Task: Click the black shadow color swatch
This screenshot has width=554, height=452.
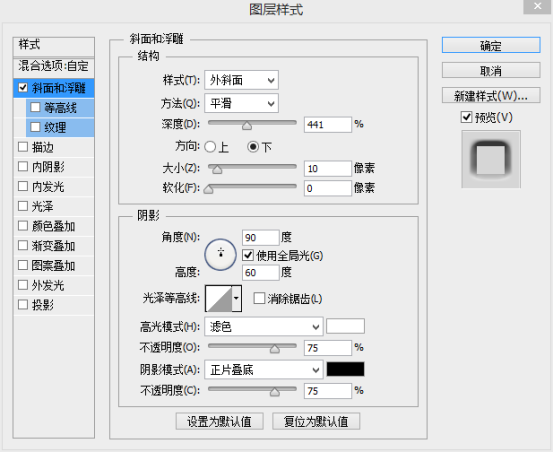Action: coord(345,369)
